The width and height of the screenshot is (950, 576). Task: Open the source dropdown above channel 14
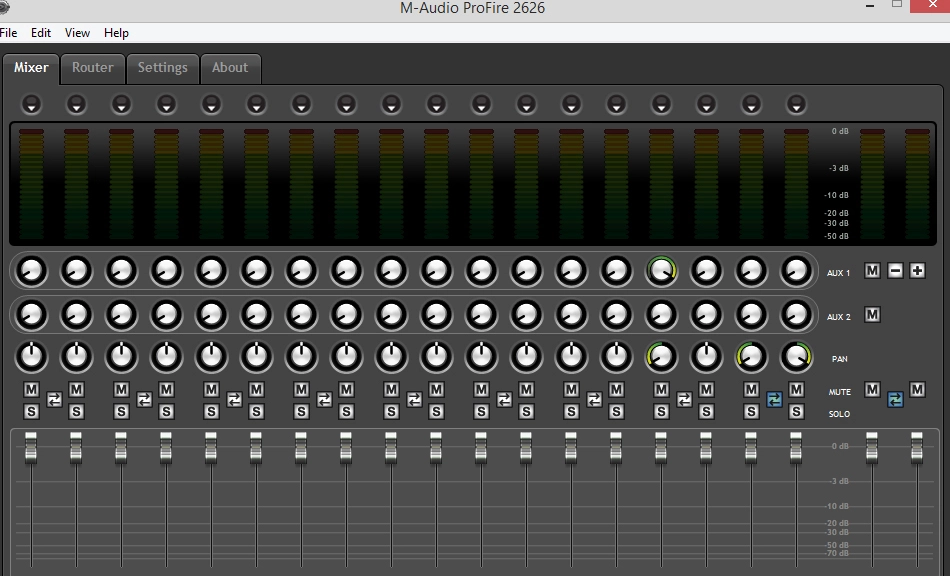(616, 104)
